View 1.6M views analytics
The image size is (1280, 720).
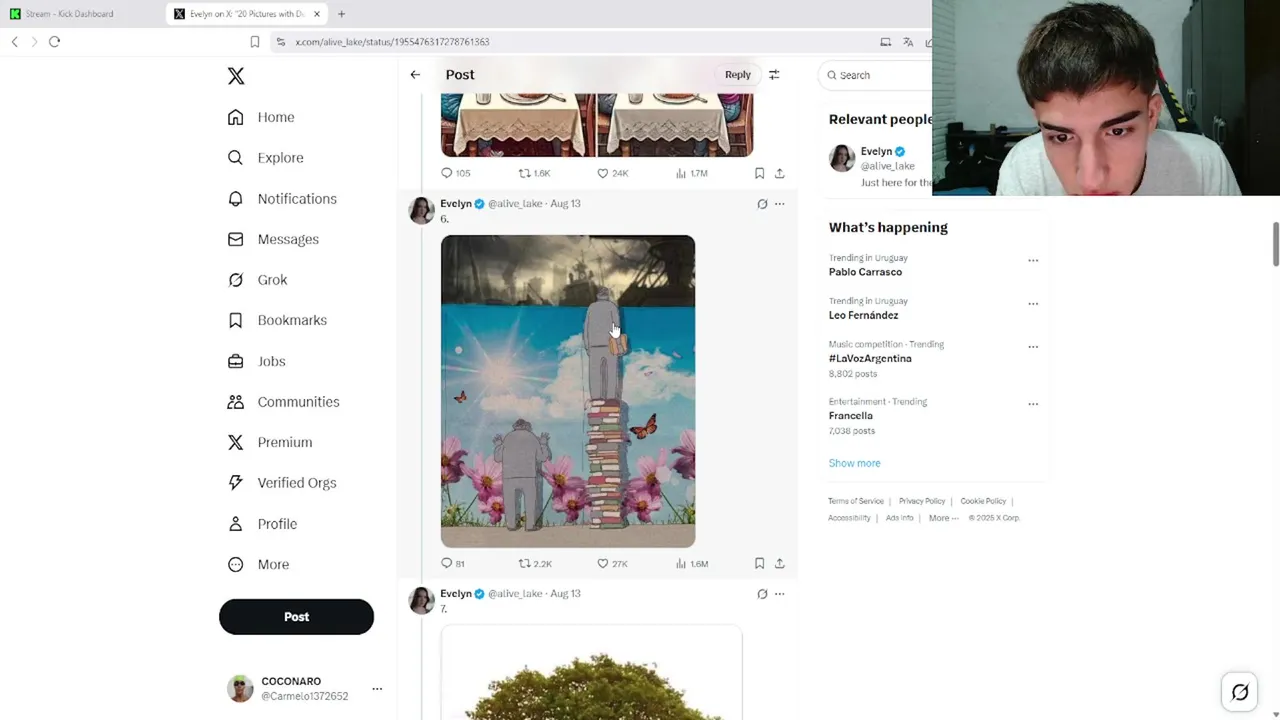[x=692, y=564]
